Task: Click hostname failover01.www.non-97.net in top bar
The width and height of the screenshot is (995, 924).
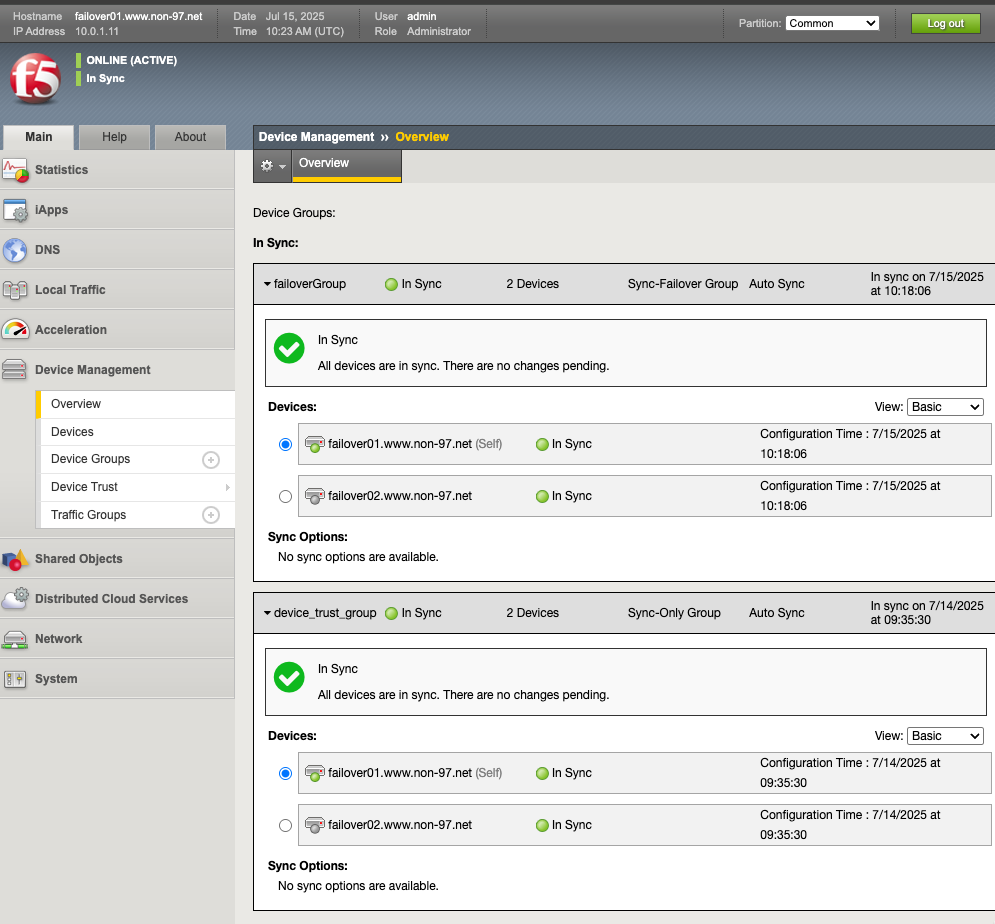Action: click(138, 16)
